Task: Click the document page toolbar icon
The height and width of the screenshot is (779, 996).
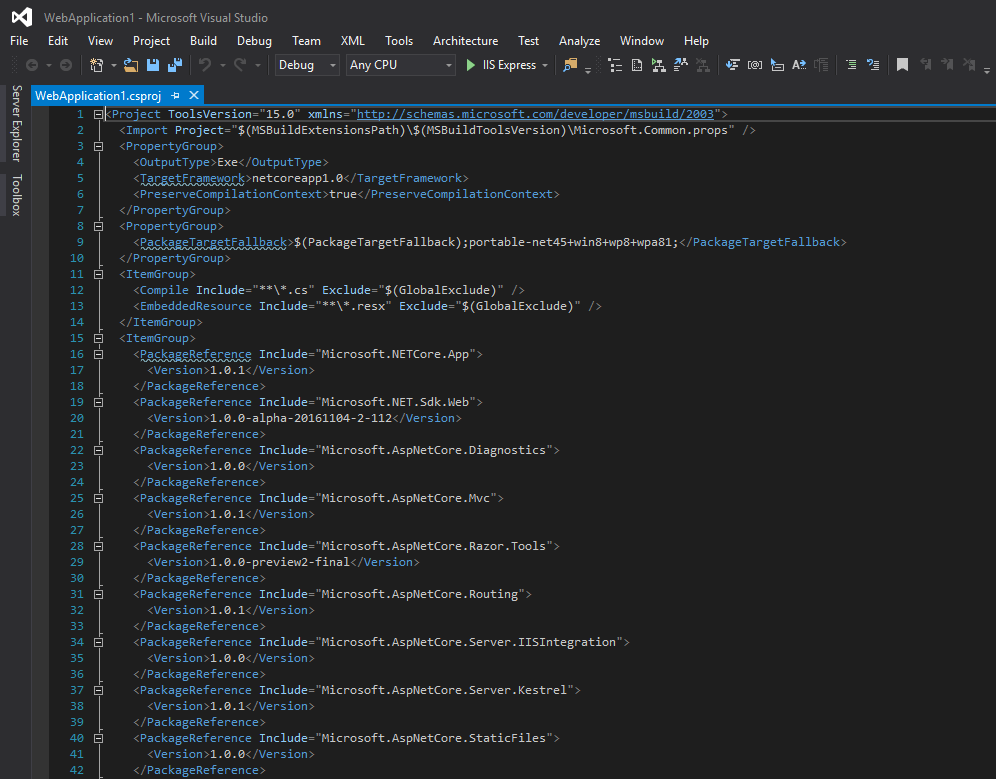Action: coord(636,65)
